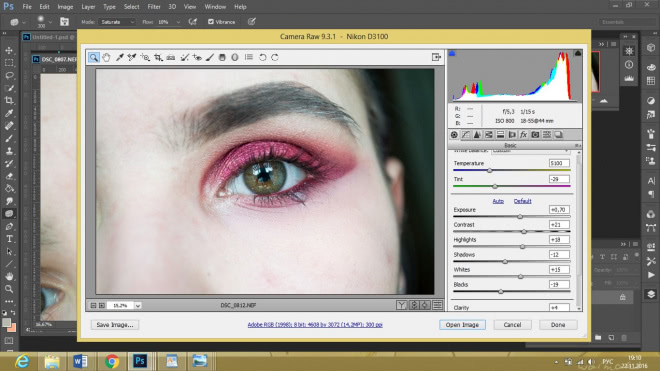Screen dimensions: 660x371
Task: Click the Shadows value field
Action: click(x=559, y=254)
